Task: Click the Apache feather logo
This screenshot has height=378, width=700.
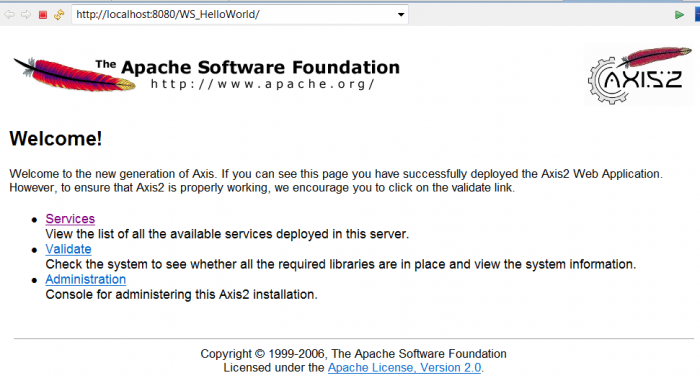Action: point(75,74)
